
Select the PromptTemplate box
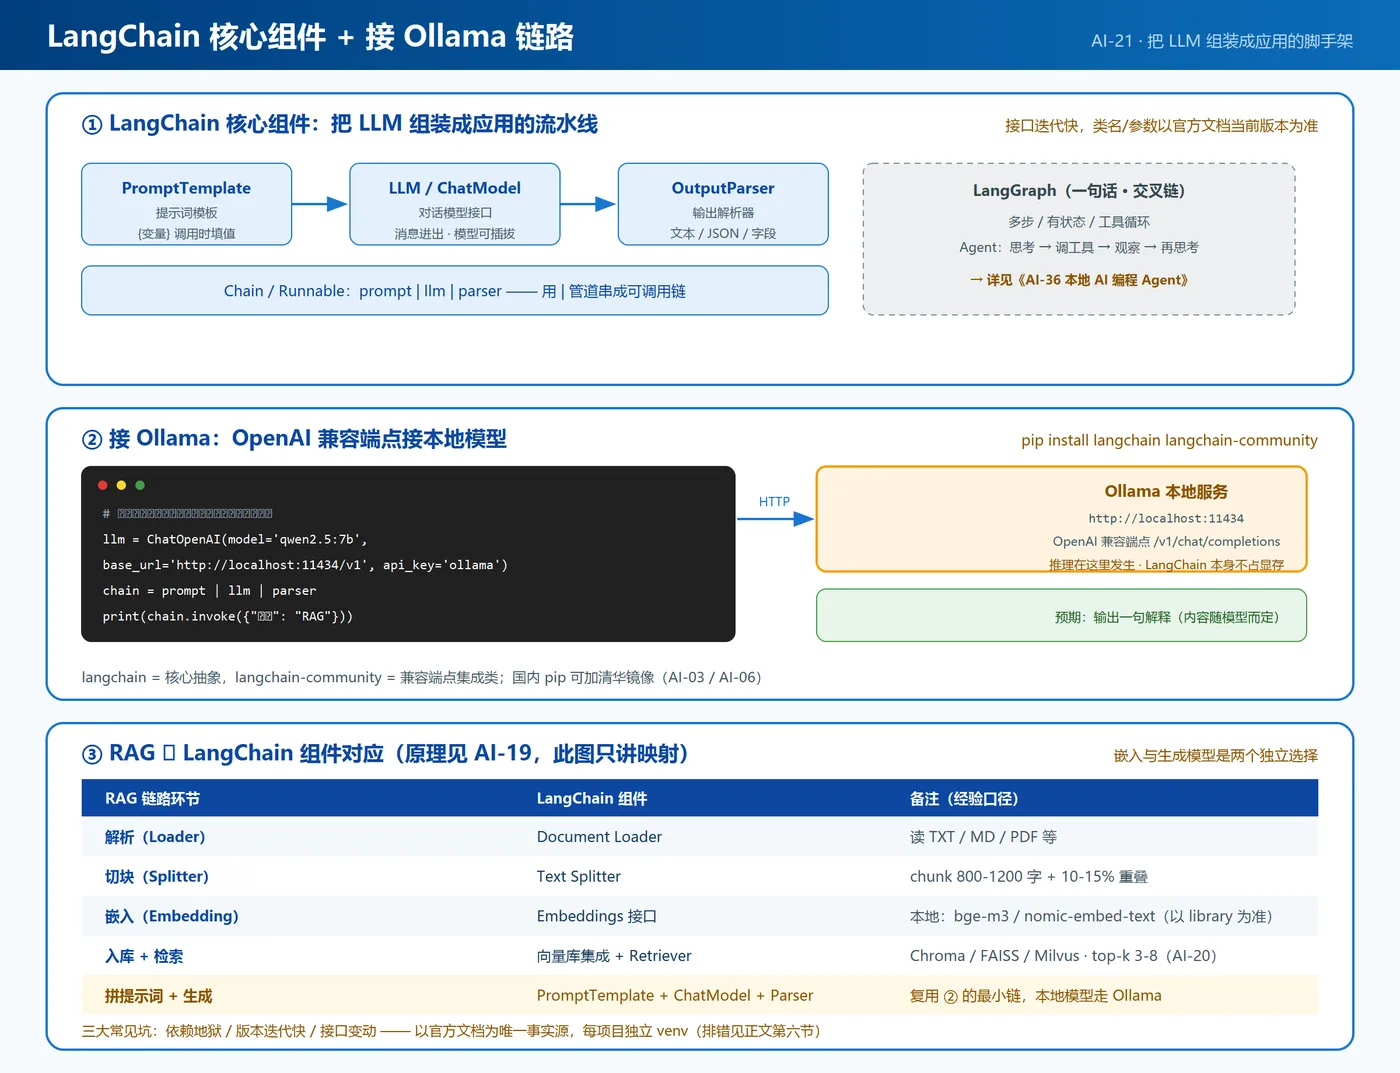click(x=186, y=204)
